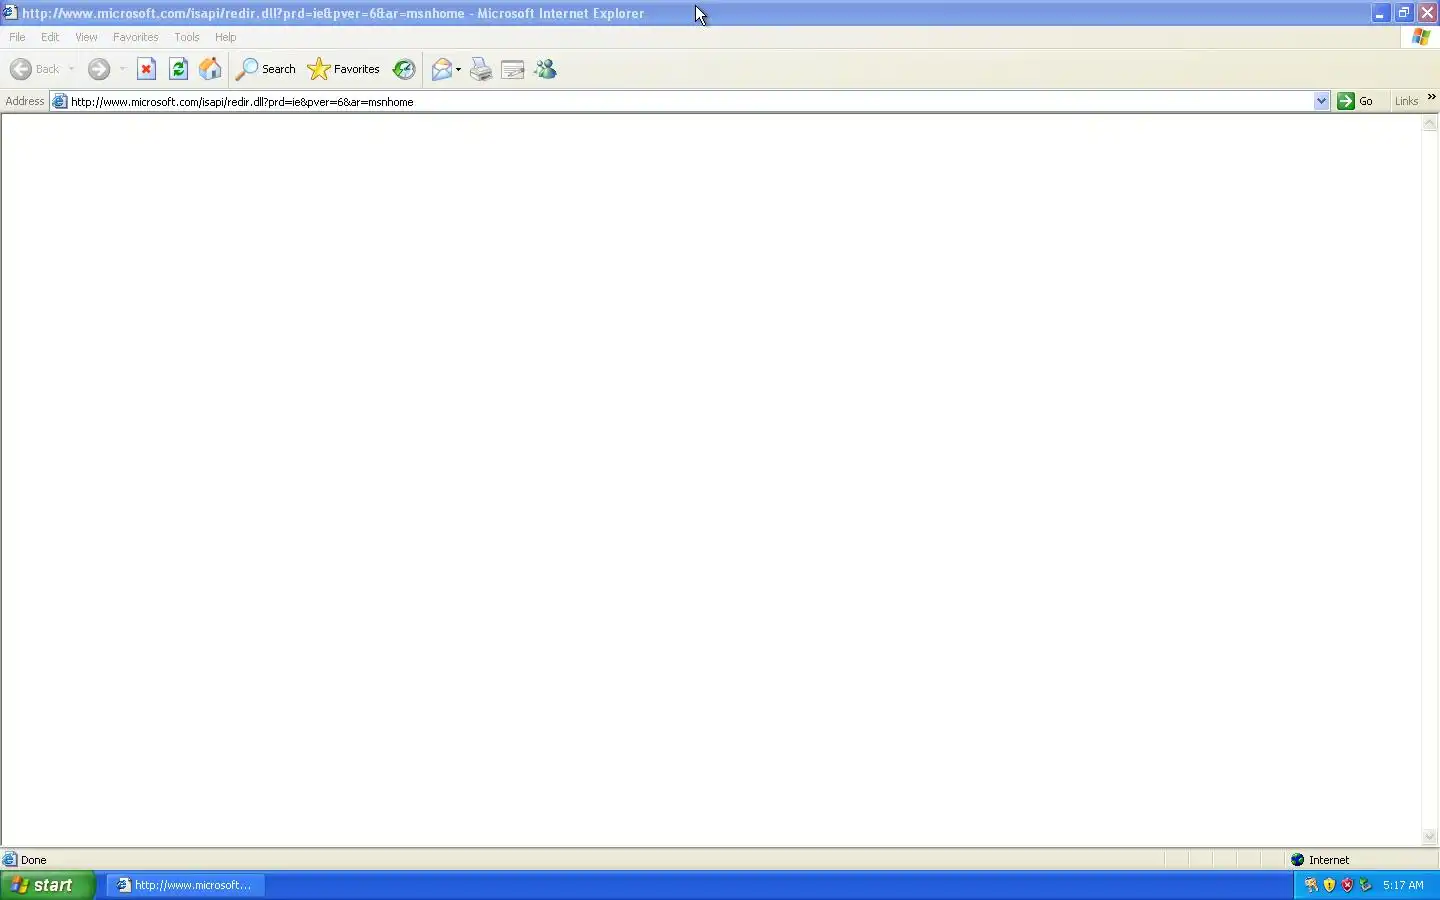Click the vertical scrollbar up arrow
The image size is (1440, 900).
pos(1430,123)
